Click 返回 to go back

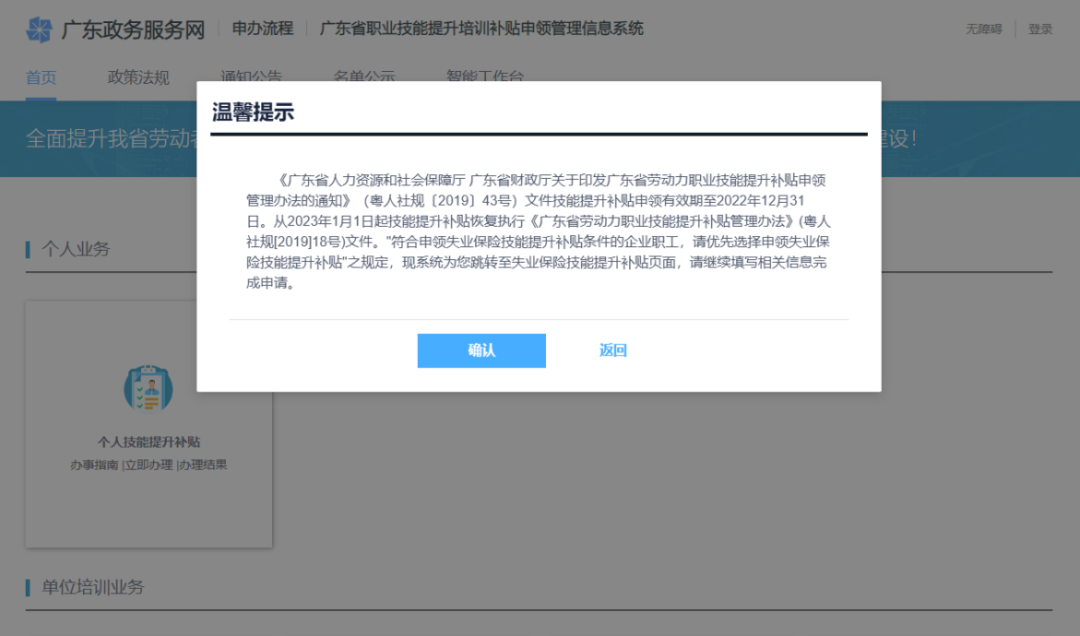(x=612, y=351)
